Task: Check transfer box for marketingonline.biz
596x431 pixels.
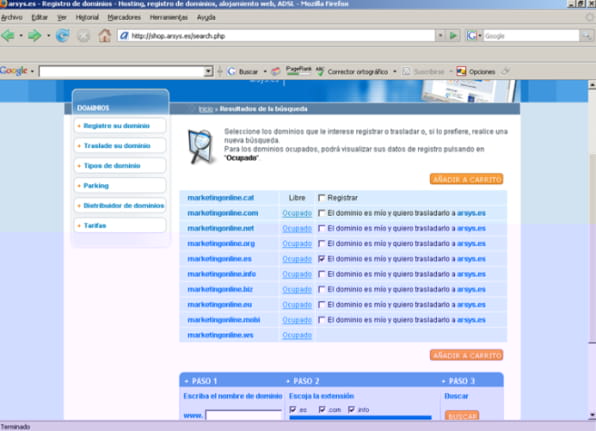Action: click(x=322, y=289)
